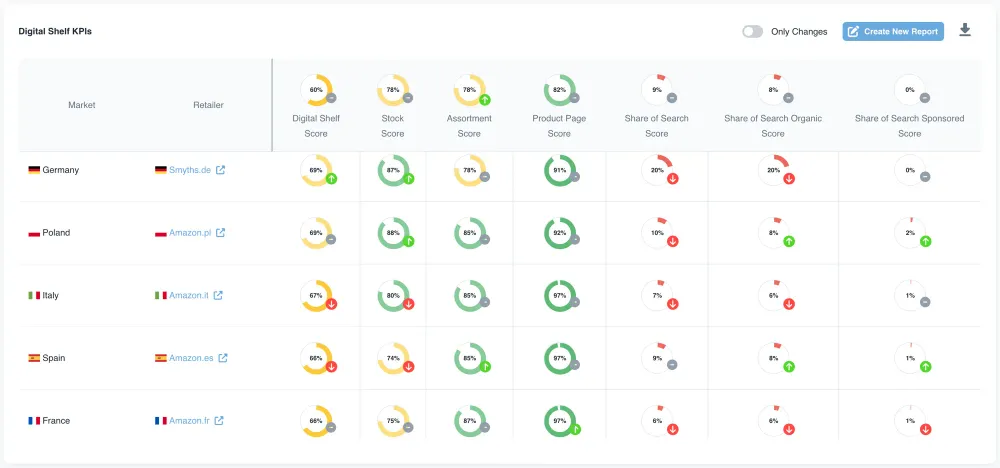Click Italy Stock Score 80% donut
1000x468 pixels.
393,296
